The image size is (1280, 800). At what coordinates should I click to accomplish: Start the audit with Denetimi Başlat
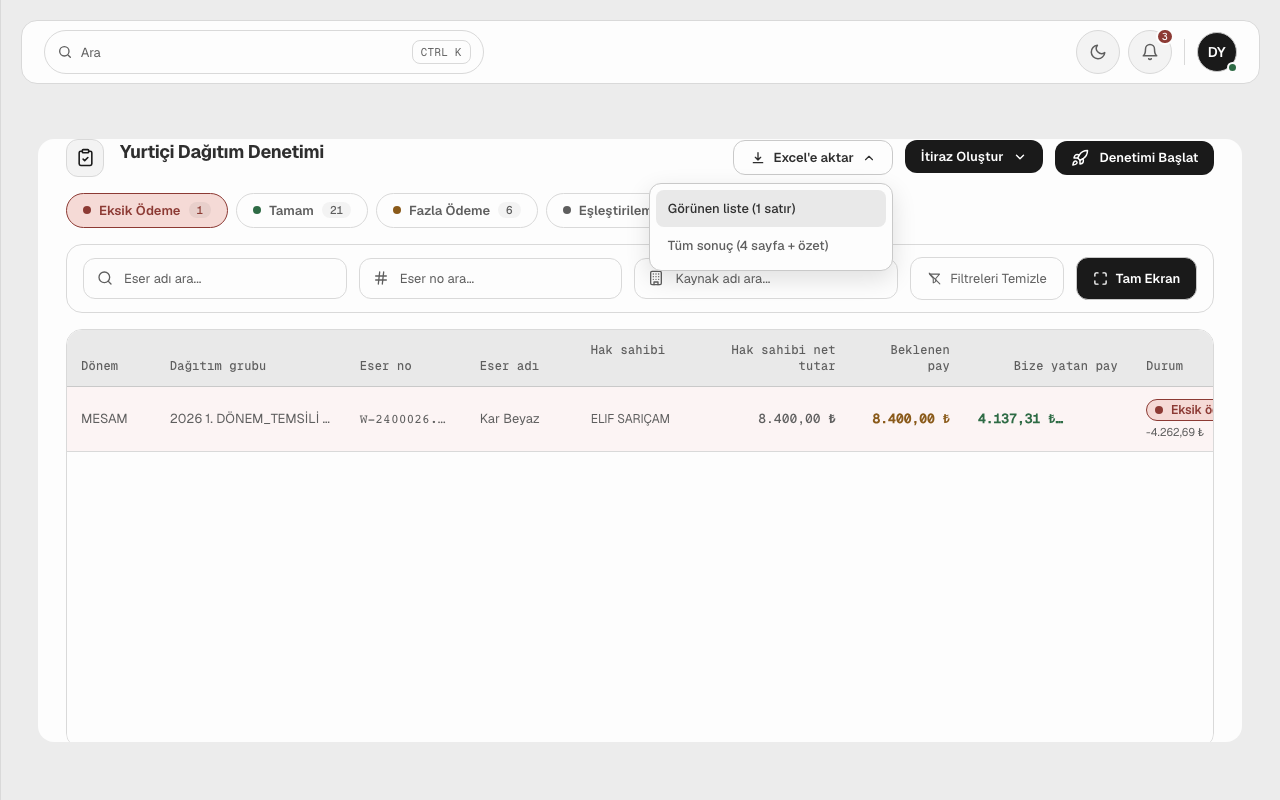pos(1134,157)
